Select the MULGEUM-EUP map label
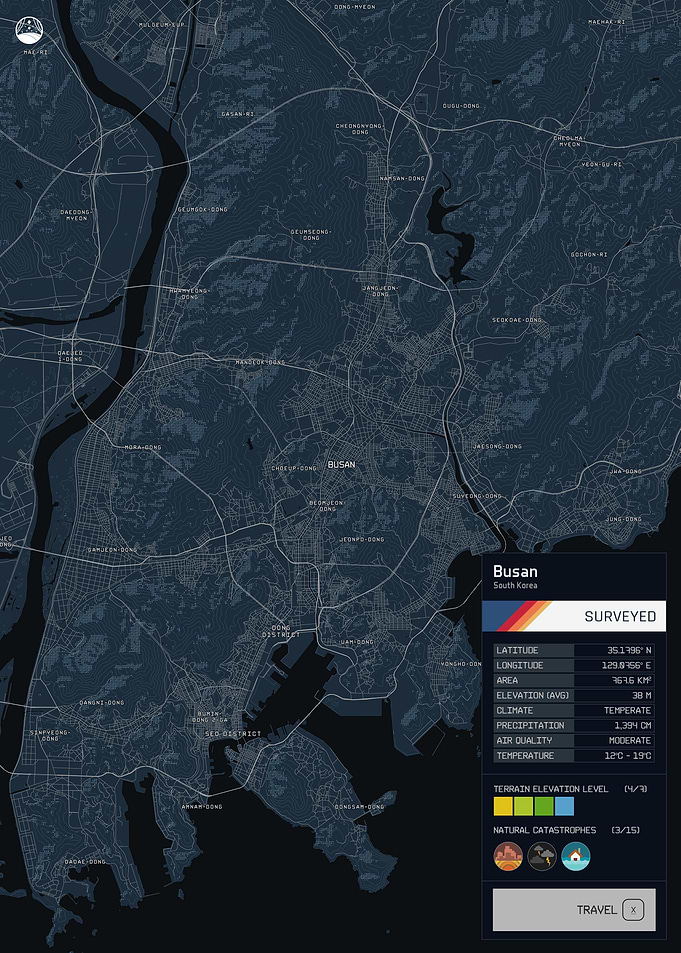Screen dimensions: 681x953 pos(161,25)
